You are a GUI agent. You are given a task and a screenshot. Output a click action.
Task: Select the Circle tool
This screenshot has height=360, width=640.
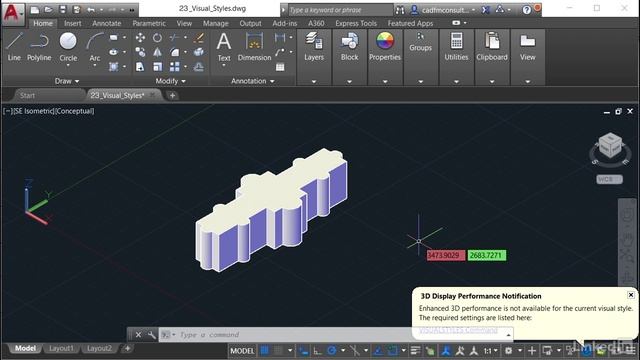pos(68,46)
